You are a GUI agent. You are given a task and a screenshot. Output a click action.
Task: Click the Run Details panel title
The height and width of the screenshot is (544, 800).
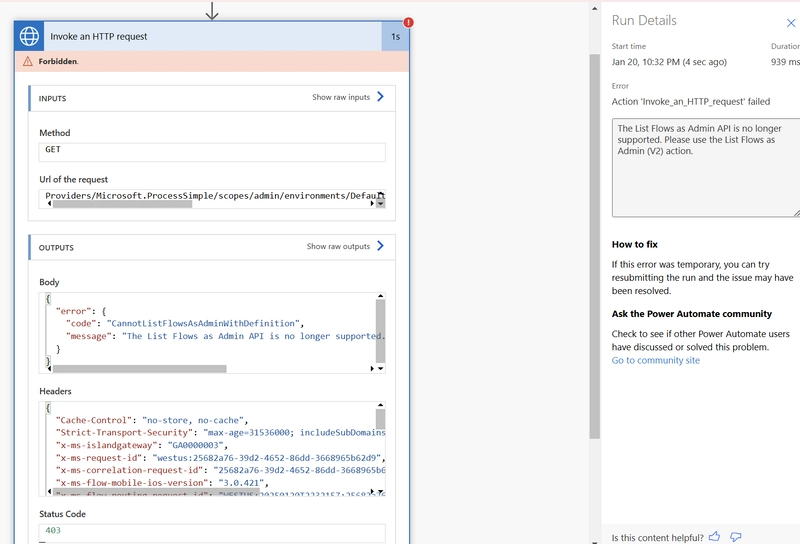click(x=644, y=20)
